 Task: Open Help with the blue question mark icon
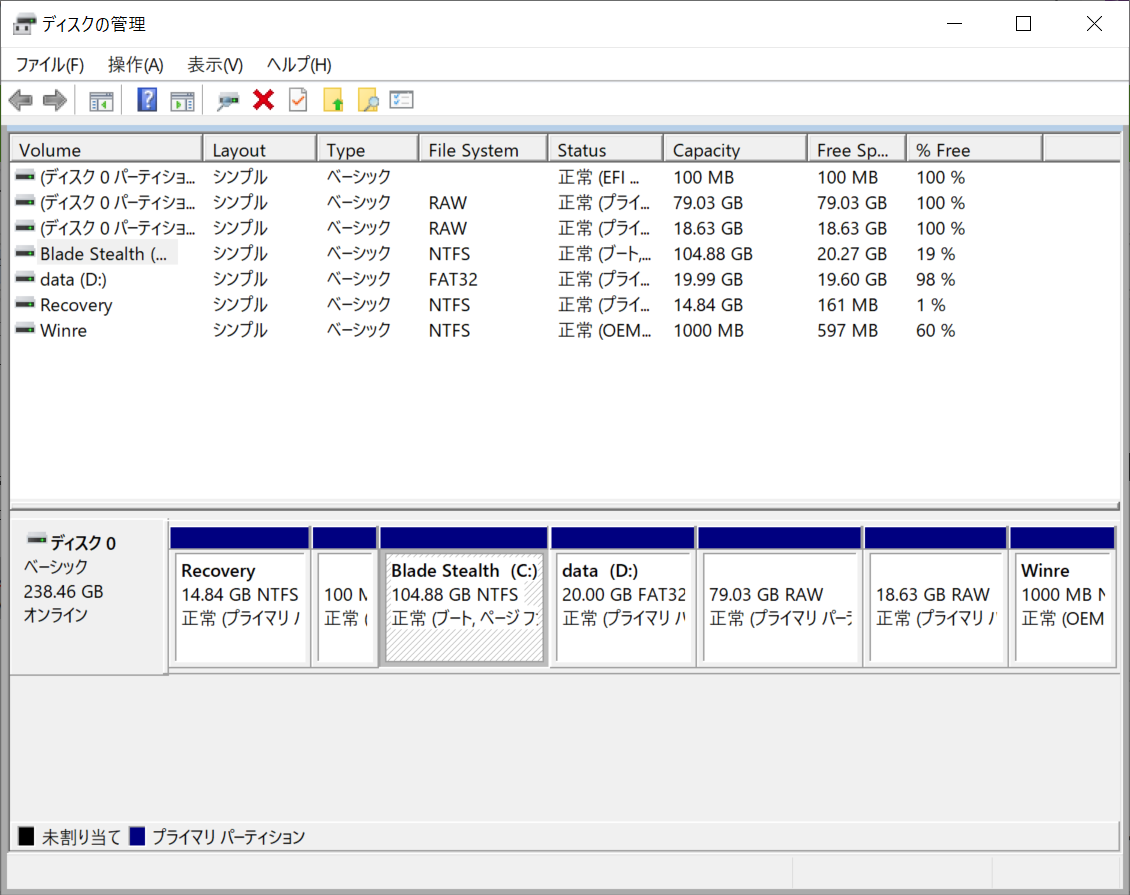click(x=147, y=99)
